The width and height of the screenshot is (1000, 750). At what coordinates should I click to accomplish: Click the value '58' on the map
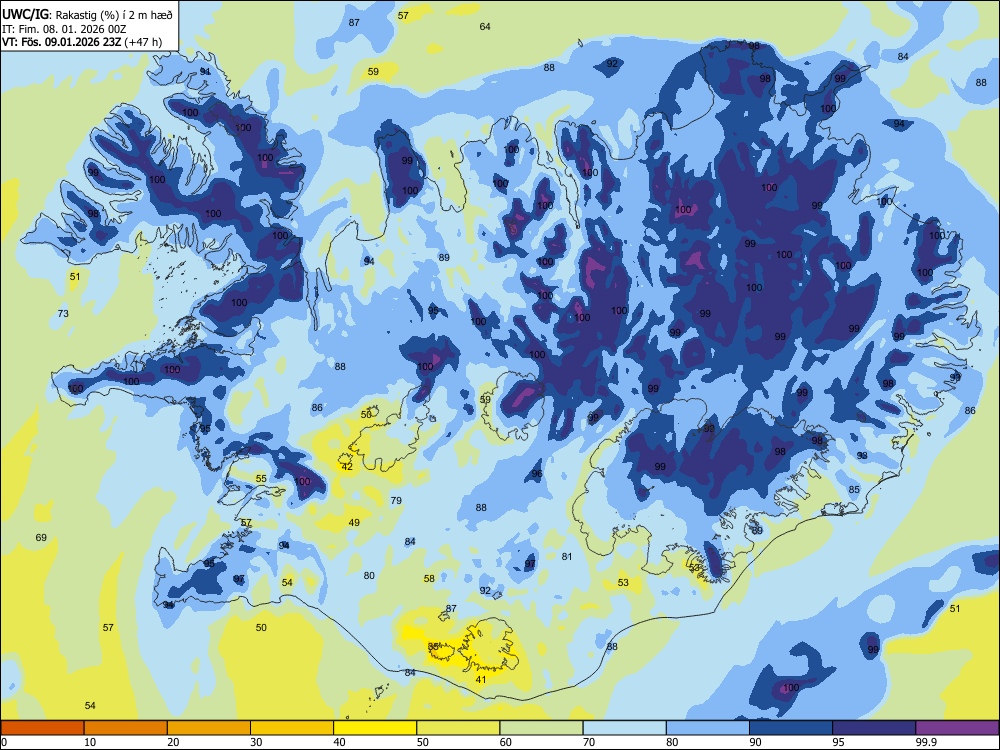[429, 578]
